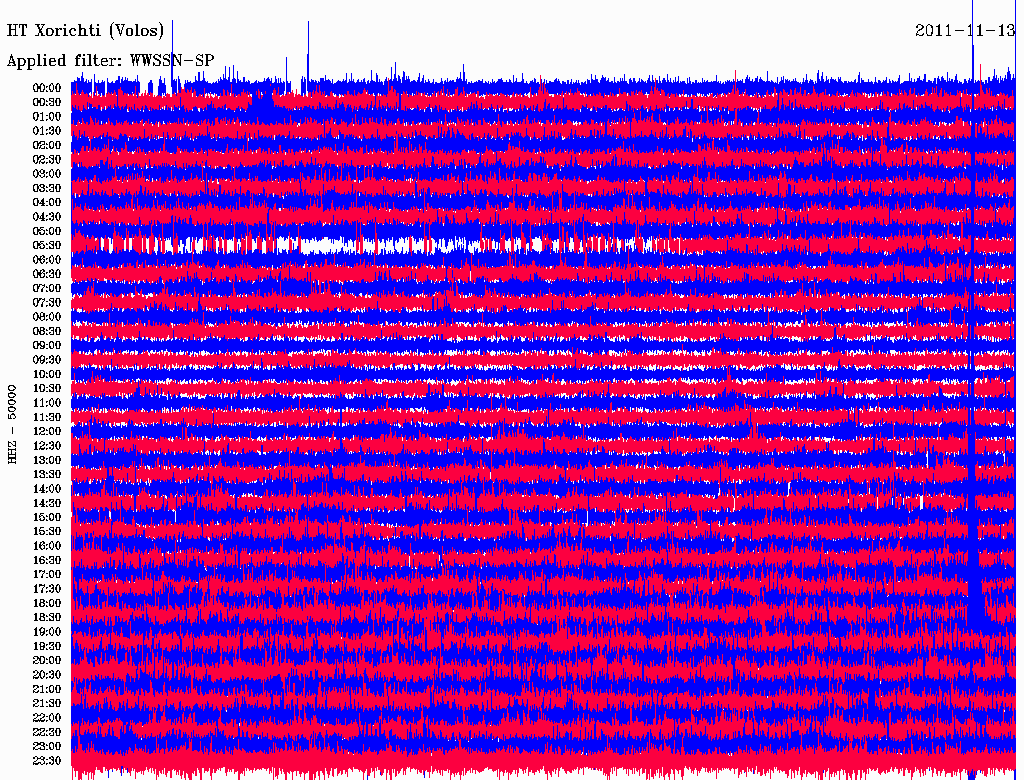Select the 03:30 time label

[47, 187]
